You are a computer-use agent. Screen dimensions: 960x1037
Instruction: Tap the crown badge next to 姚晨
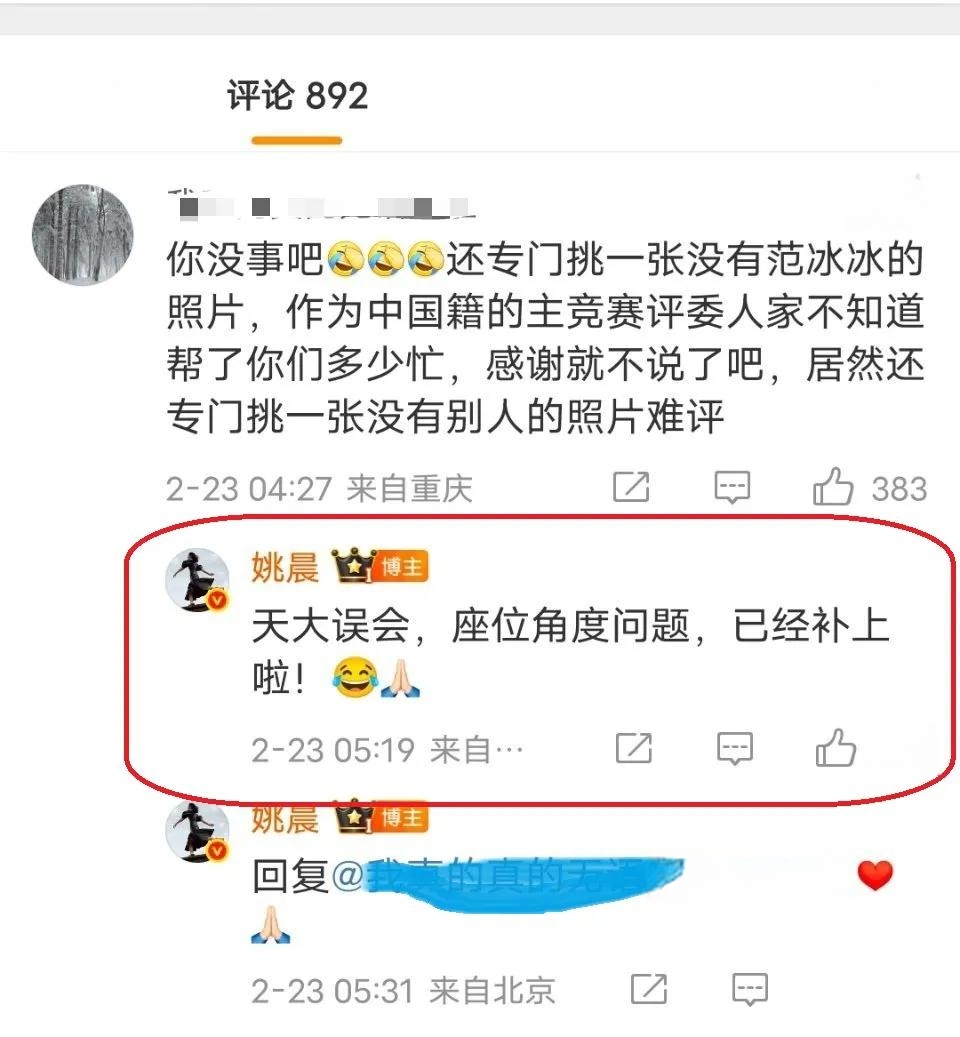(352, 565)
